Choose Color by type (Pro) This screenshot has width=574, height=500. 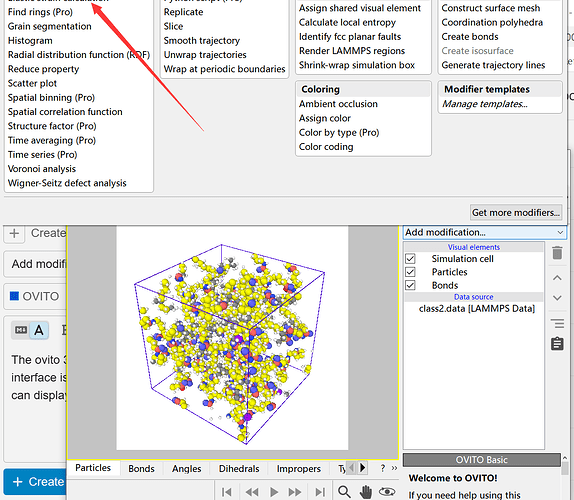[x=339, y=133]
